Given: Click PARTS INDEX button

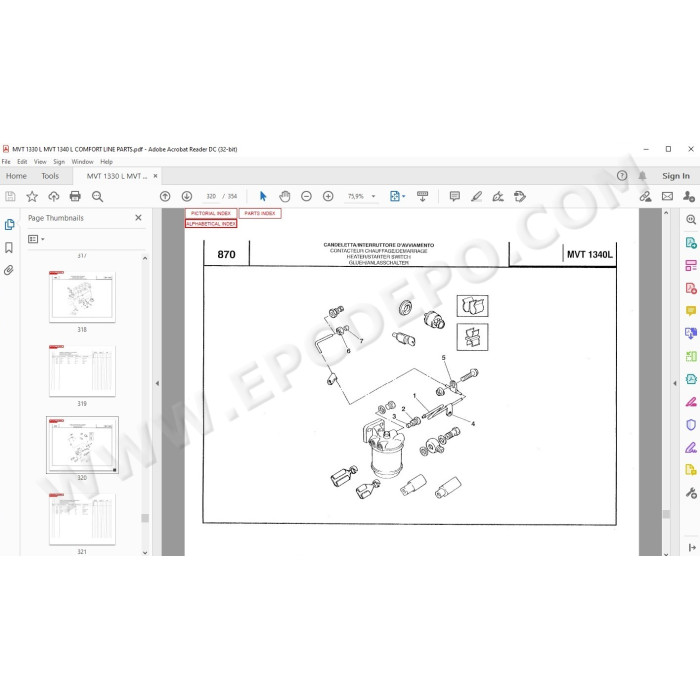Looking at the screenshot, I should click(x=260, y=213).
